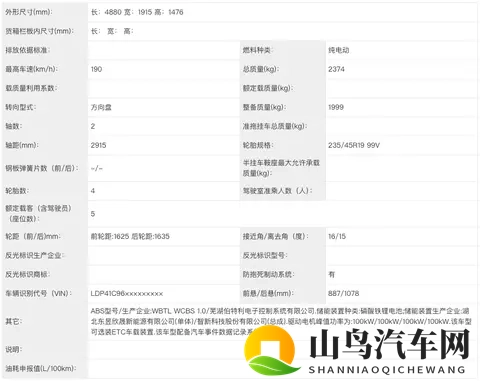Click the fuel type value 纯电动
This screenshot has height=381, width=480.
[338, 50]
